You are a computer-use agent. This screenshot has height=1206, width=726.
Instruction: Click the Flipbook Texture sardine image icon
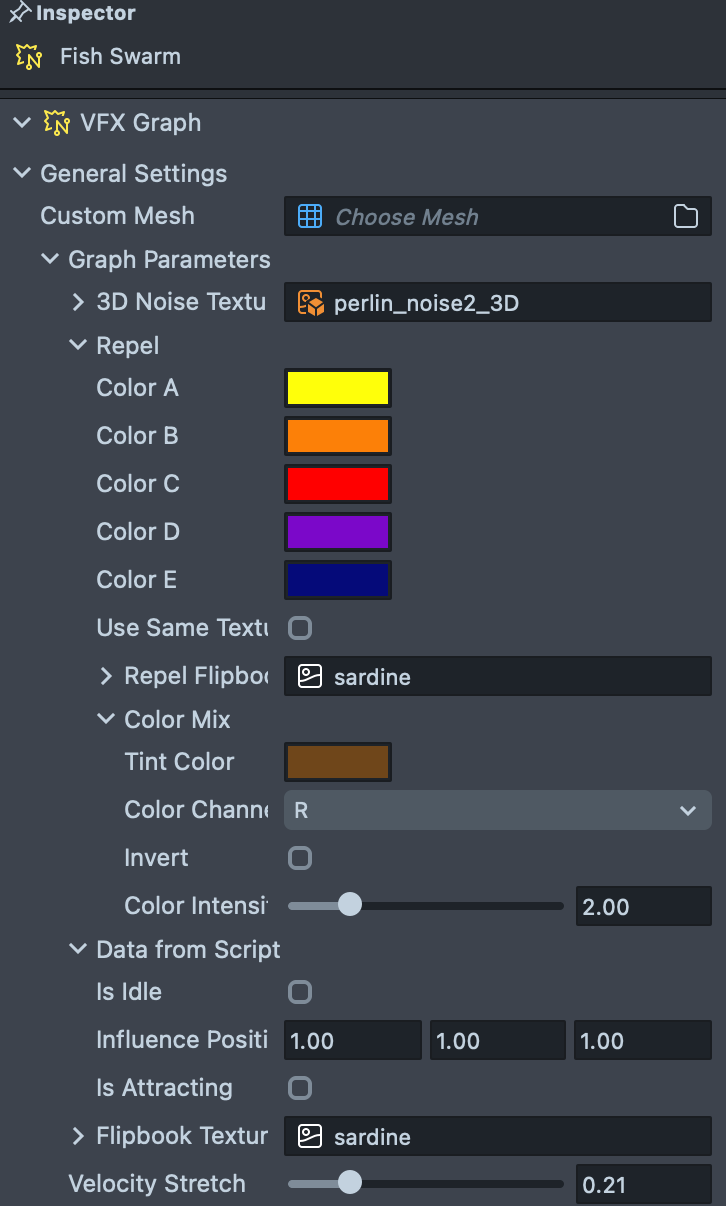(x=310, y=1137)
